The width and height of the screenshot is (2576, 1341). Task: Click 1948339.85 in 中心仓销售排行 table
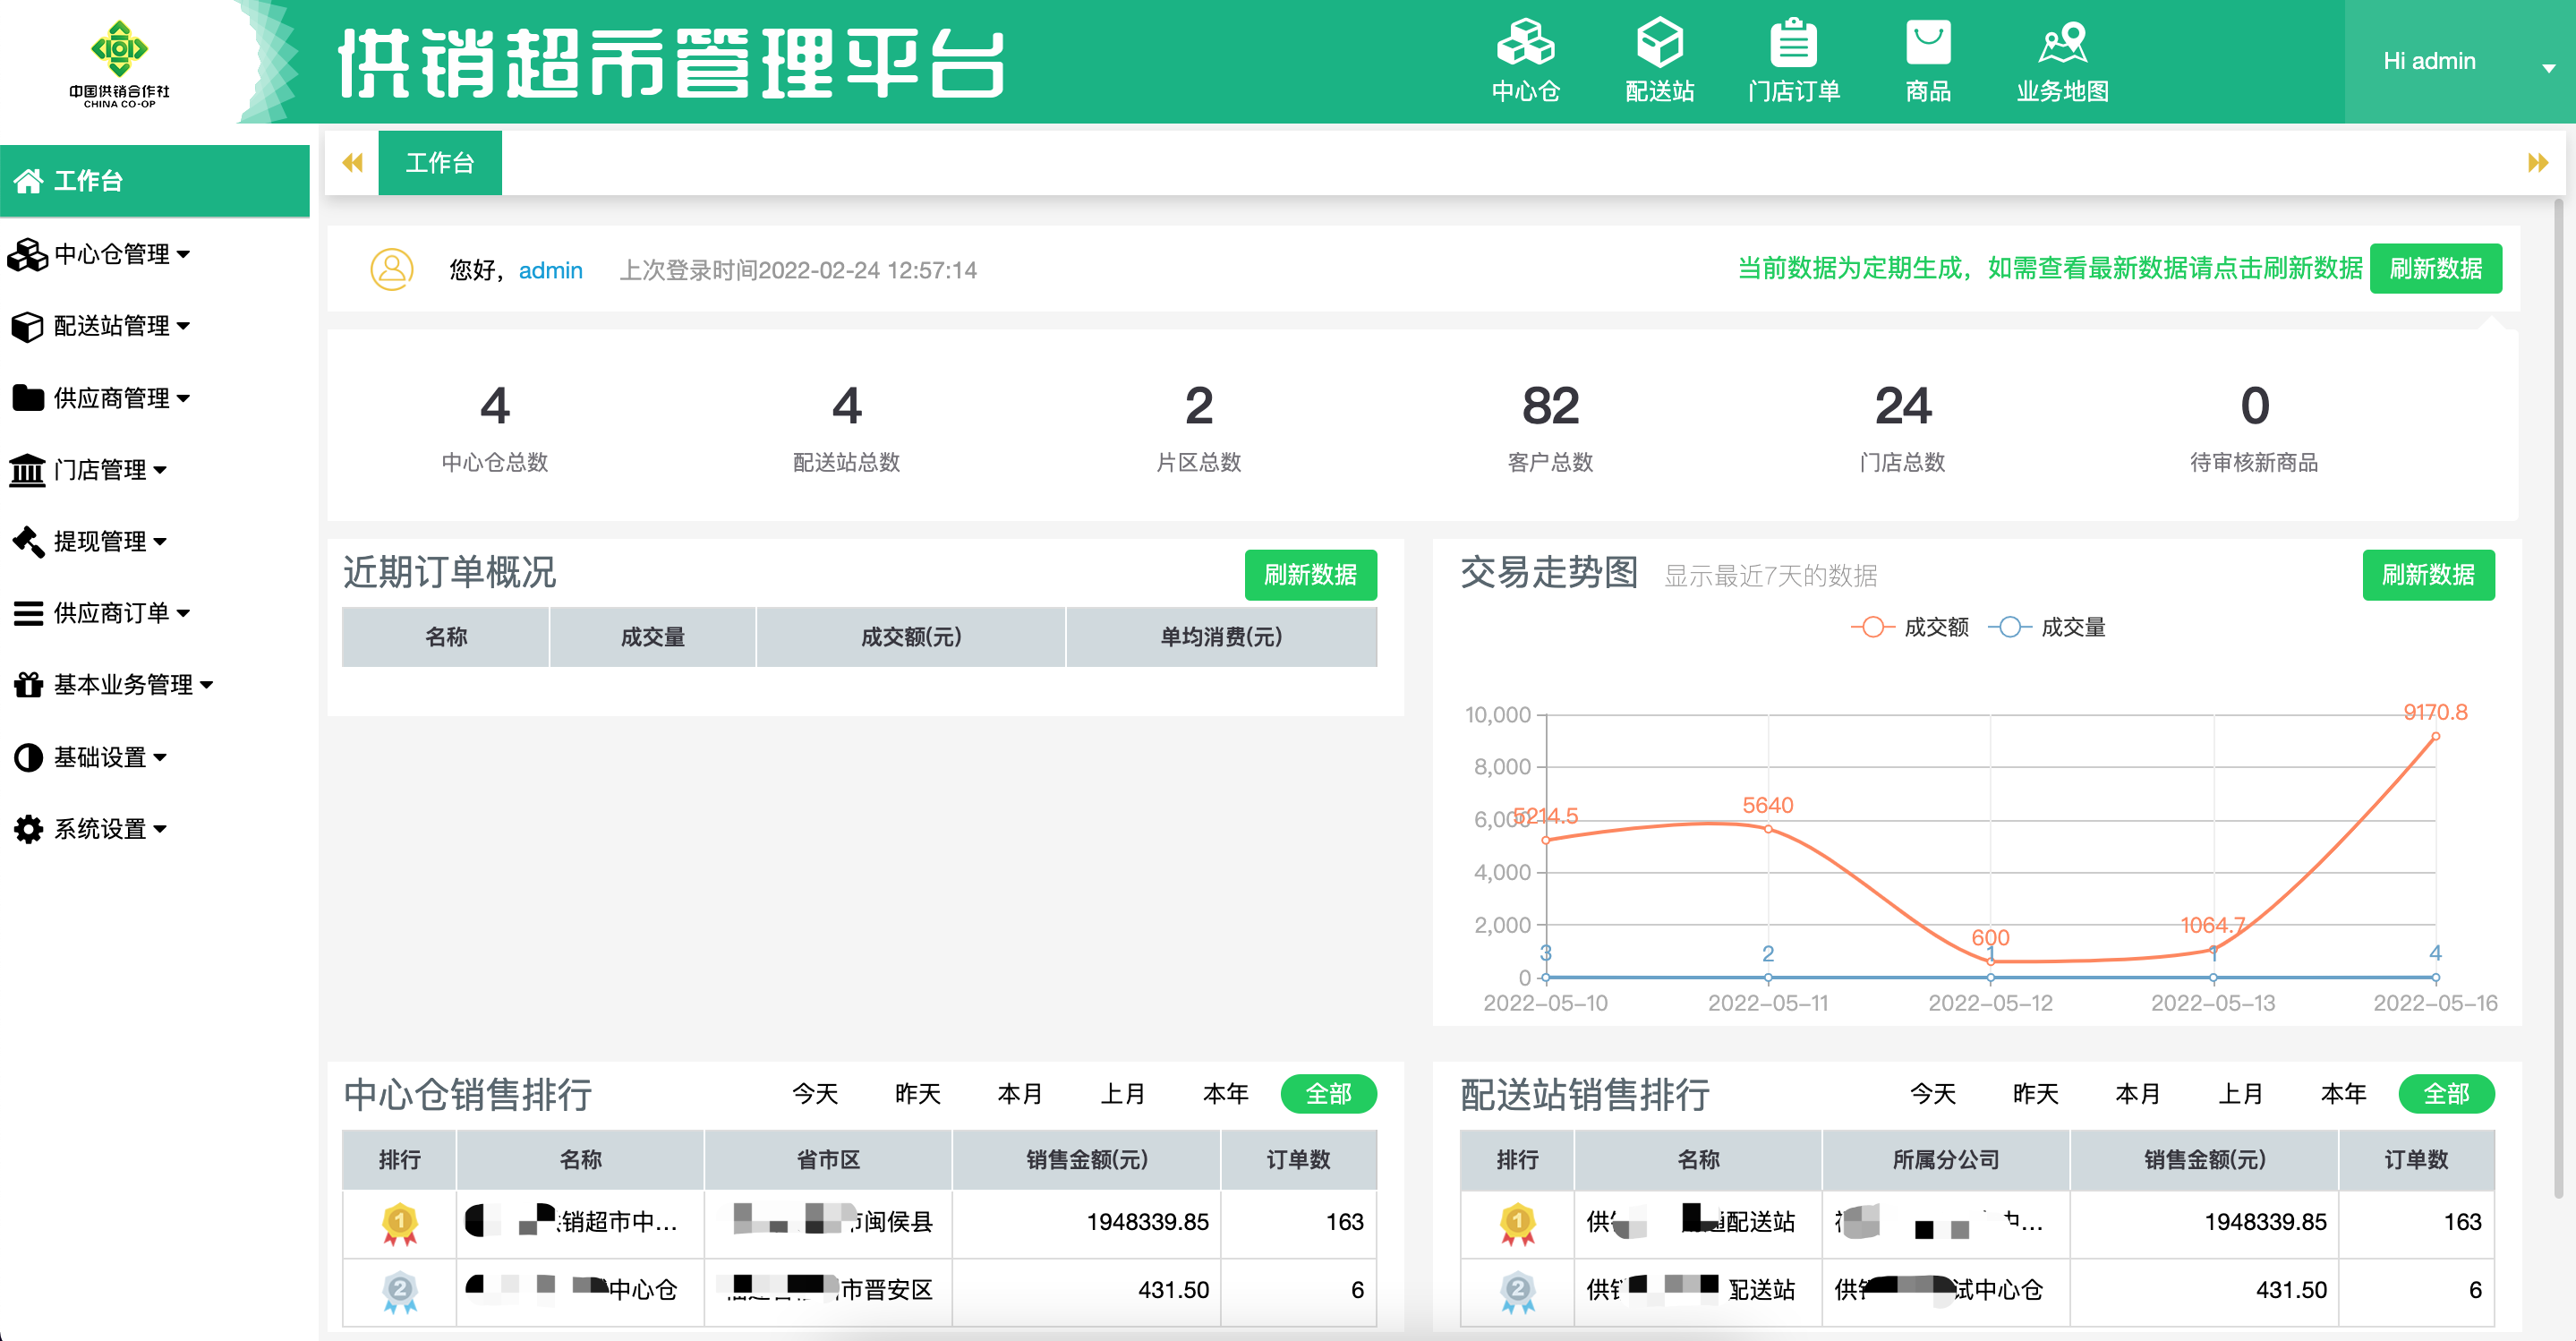(x=1147, y=1222)
